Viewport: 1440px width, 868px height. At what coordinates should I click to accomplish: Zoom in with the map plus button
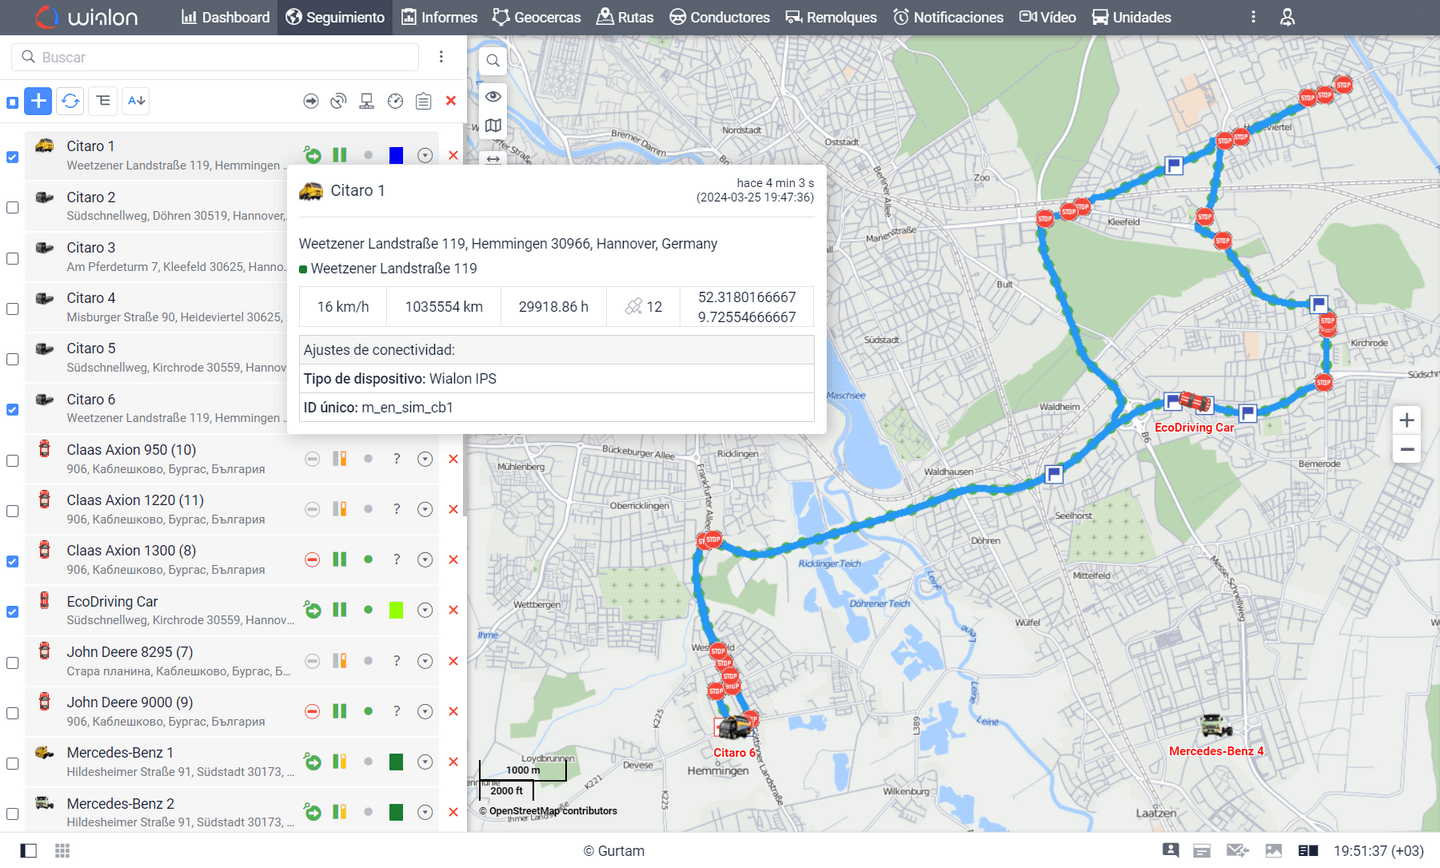click(1407, 420)
